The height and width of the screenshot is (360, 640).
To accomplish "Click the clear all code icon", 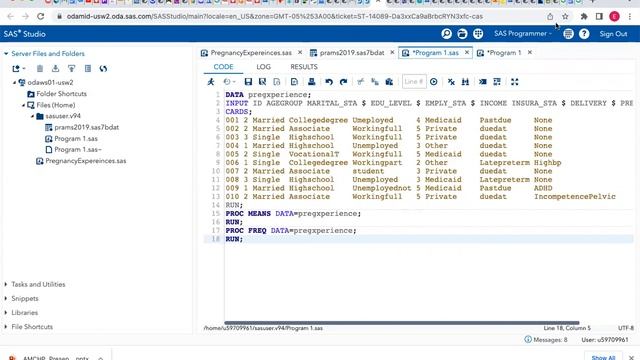I will coord(451,82).
